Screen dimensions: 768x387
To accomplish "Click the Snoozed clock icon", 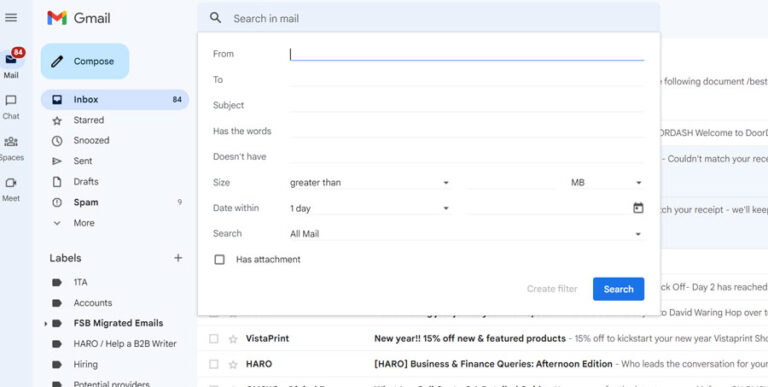I will coord(57,141).
